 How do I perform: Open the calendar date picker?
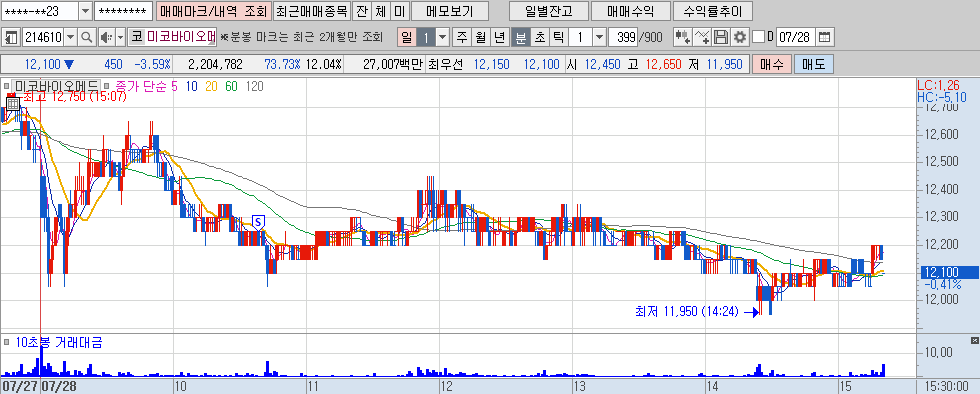point(825,38)
